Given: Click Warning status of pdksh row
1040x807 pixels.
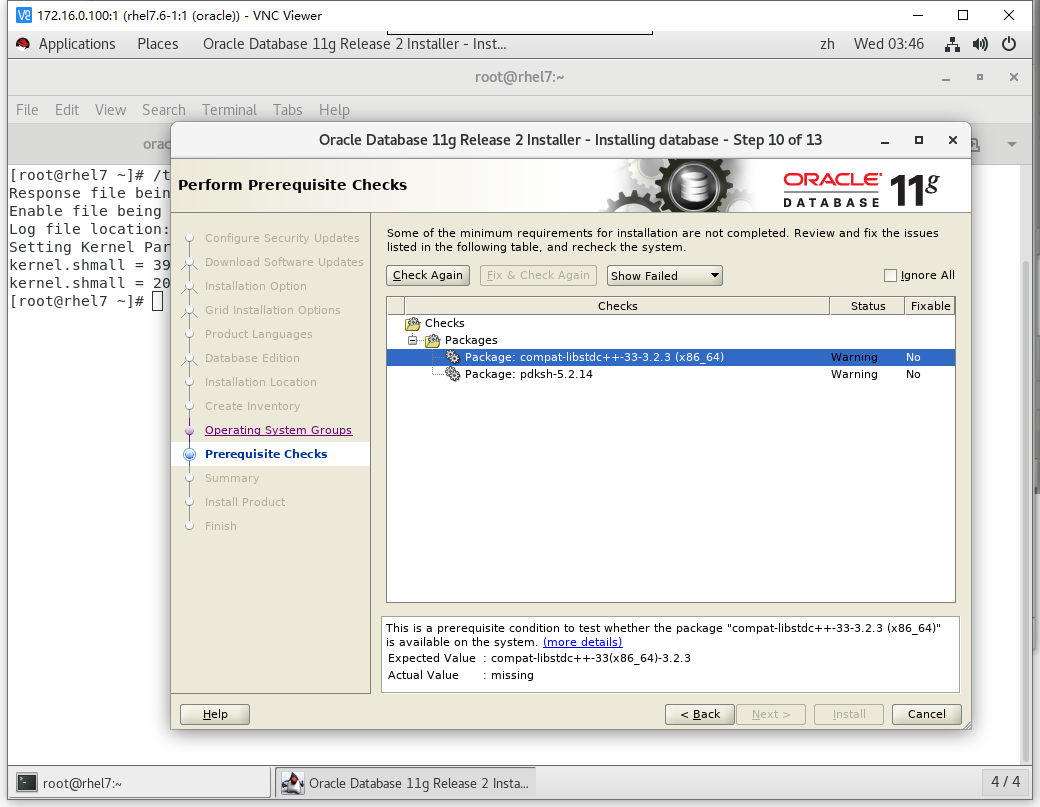Looking at the screenshot, I should [x=854, y=375].
